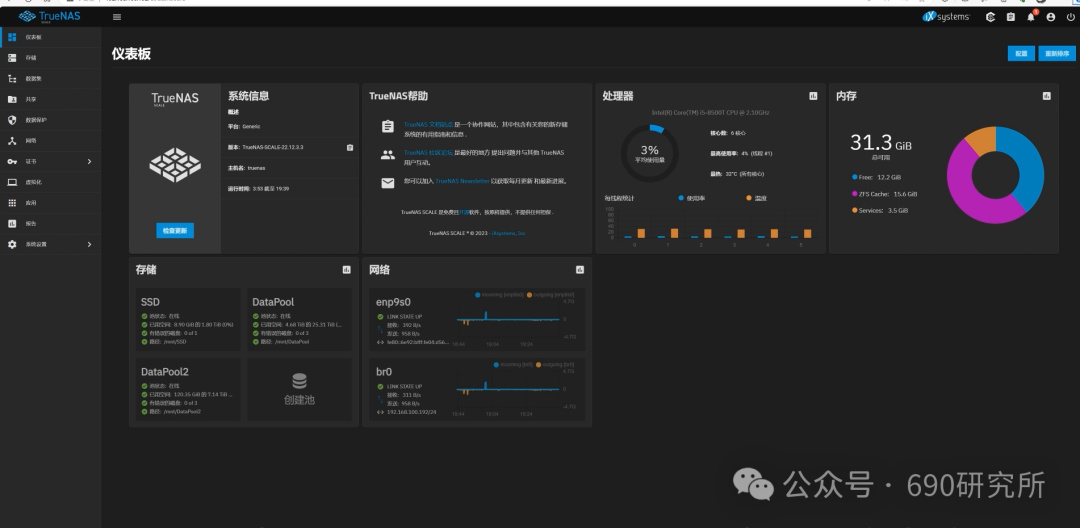Click the newsletter envelope icon

(388, 183)
